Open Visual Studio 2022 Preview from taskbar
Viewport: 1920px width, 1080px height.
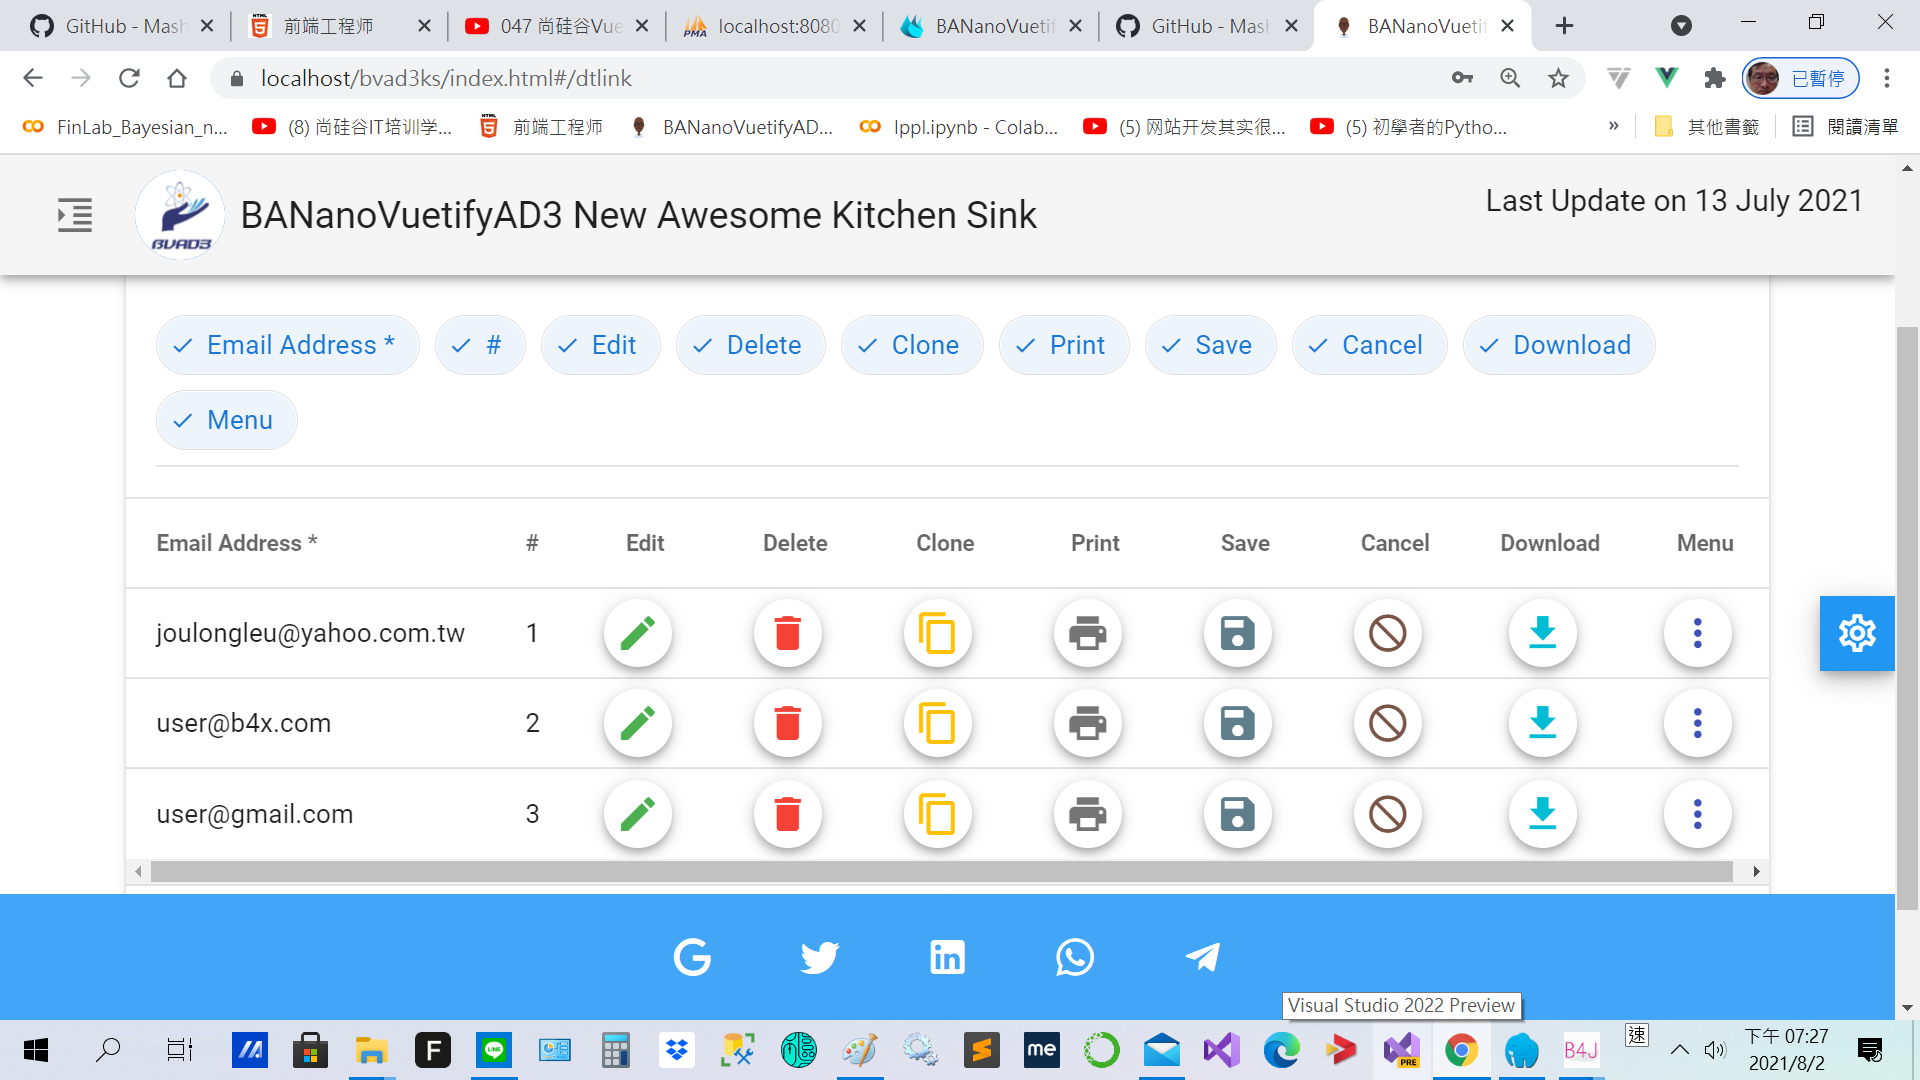1401,1050
